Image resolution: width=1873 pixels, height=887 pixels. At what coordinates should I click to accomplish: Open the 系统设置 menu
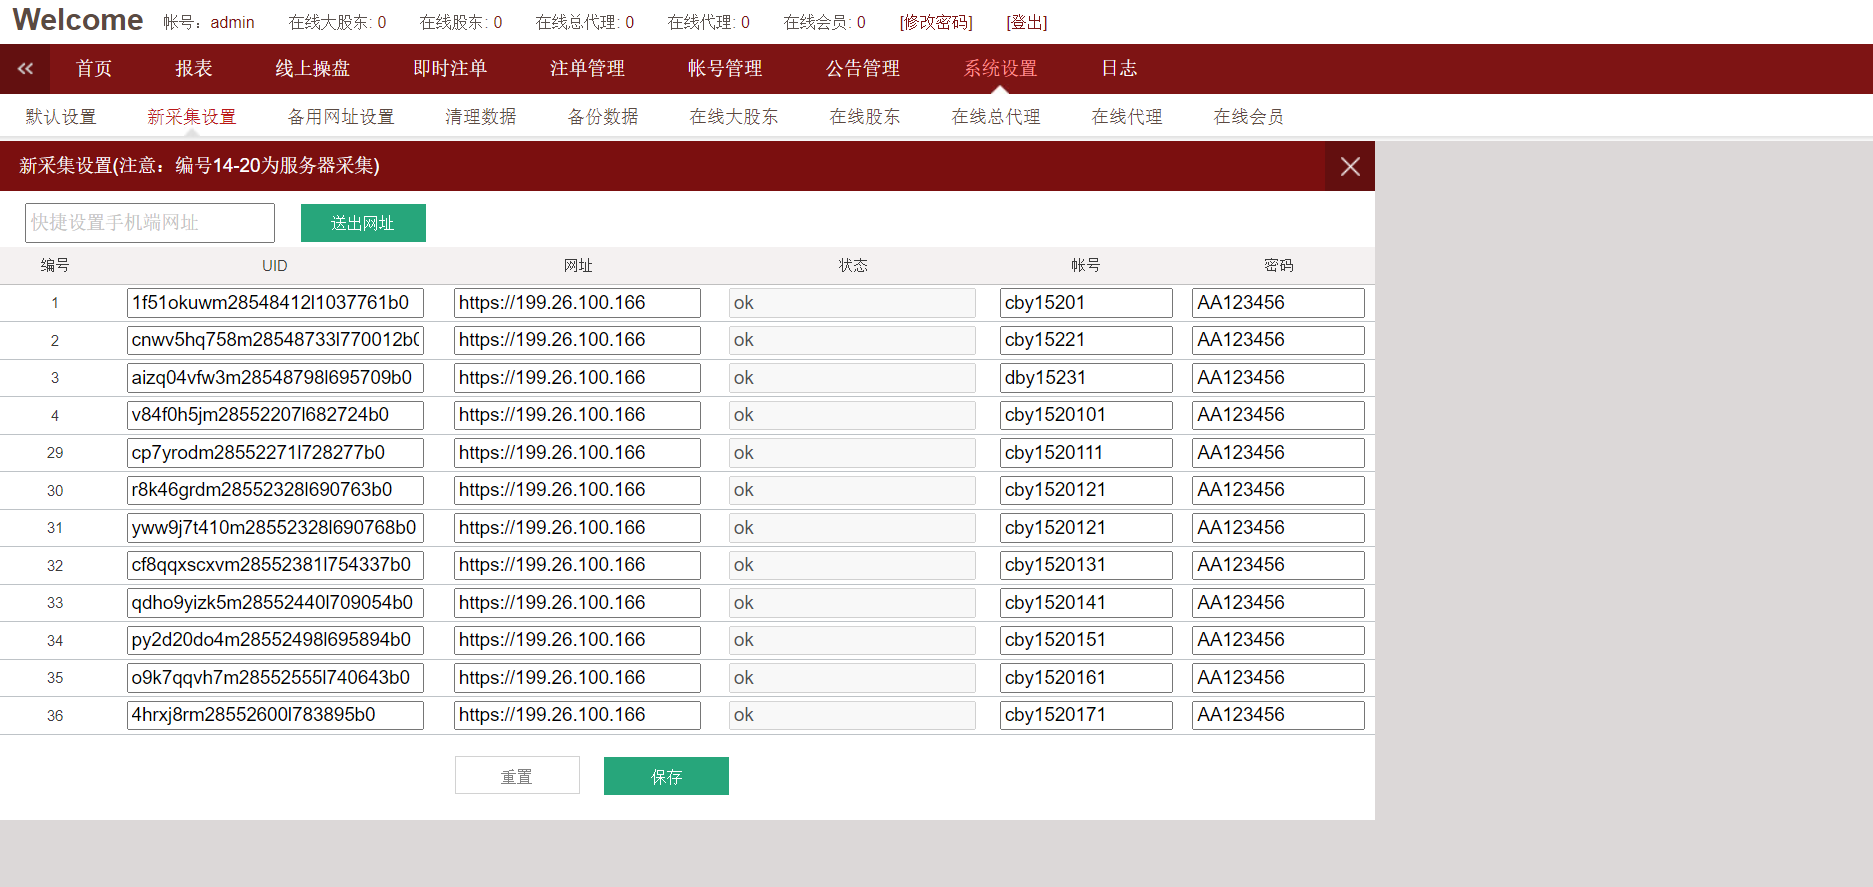coord(999,68)
